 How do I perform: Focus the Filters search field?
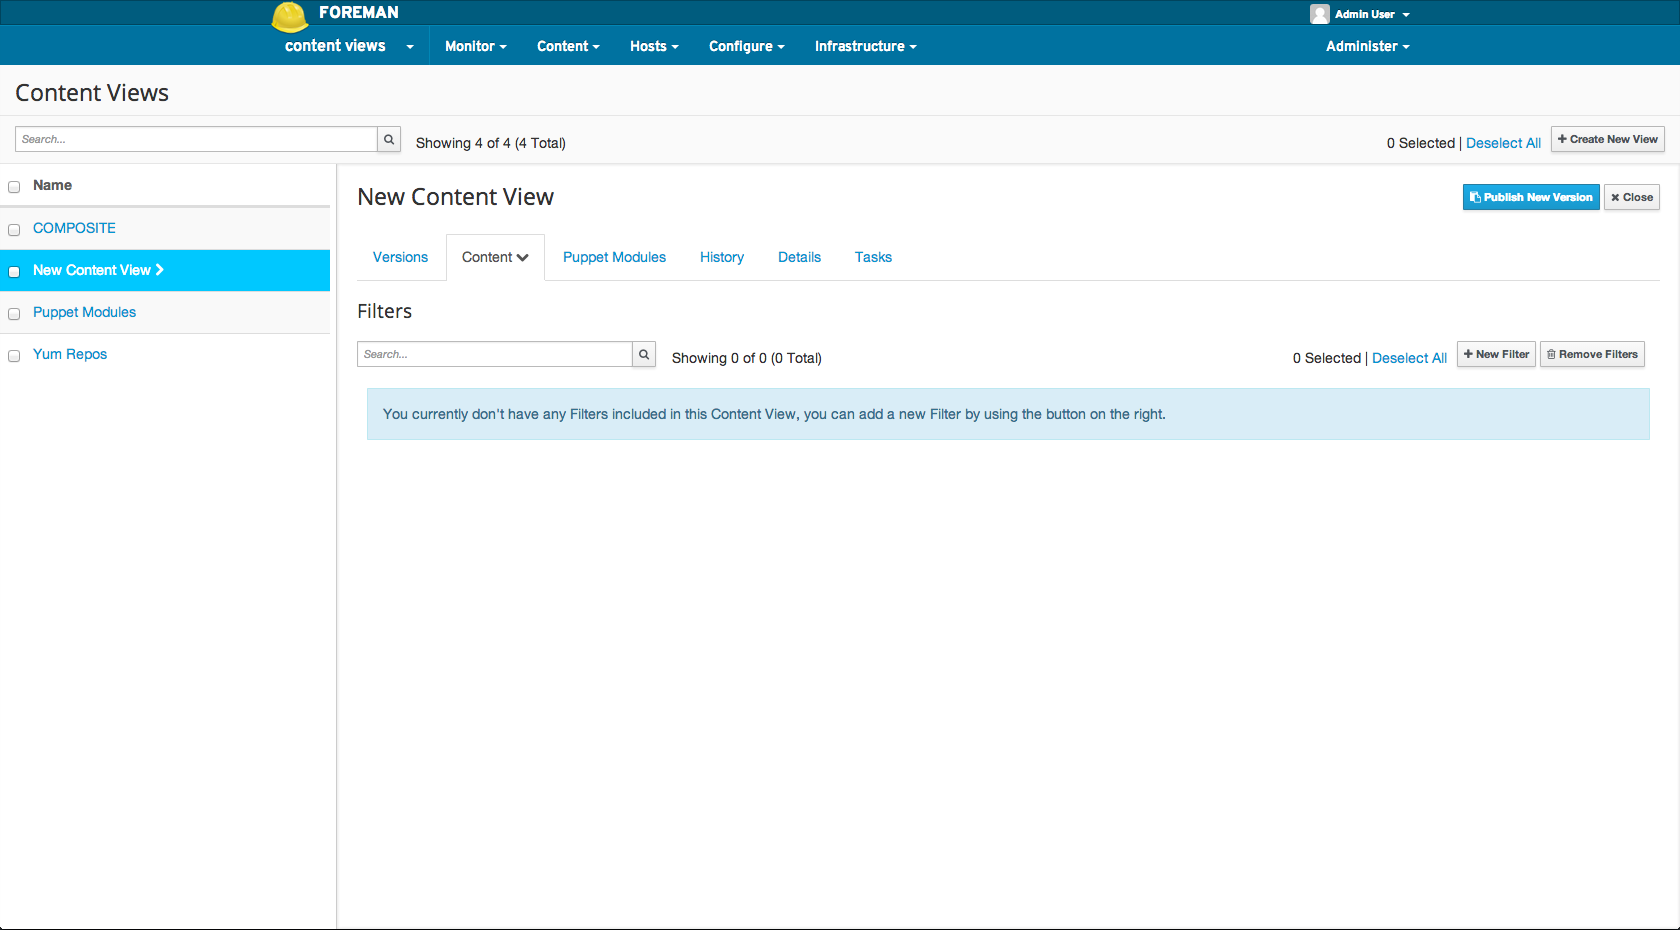(x=495, y=354)
